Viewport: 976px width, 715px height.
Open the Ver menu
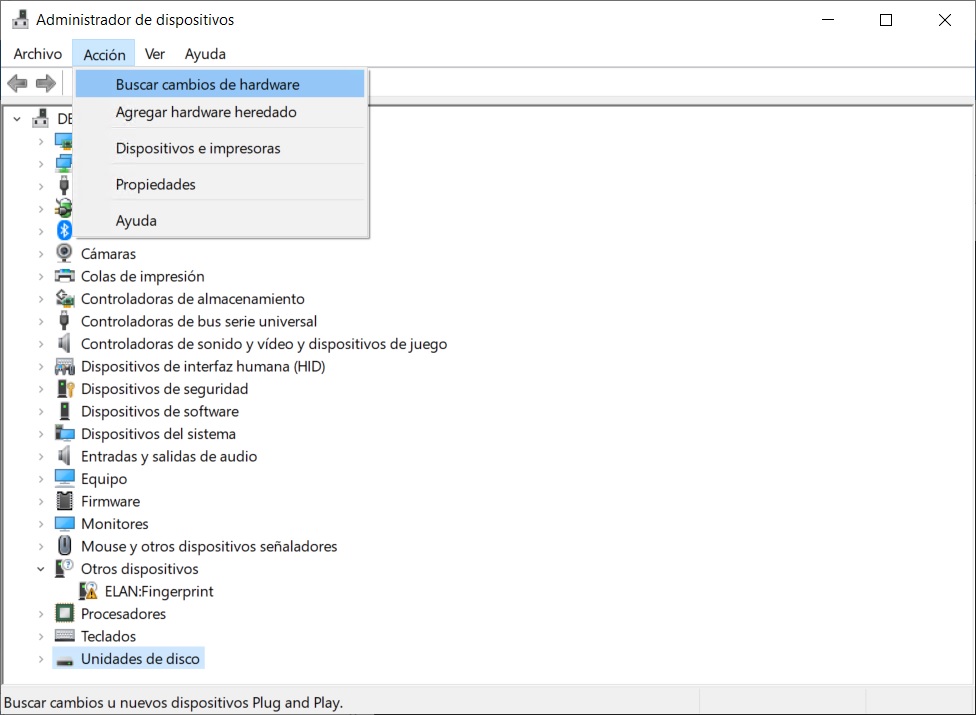pyautogui.click(x=154, y=54)
